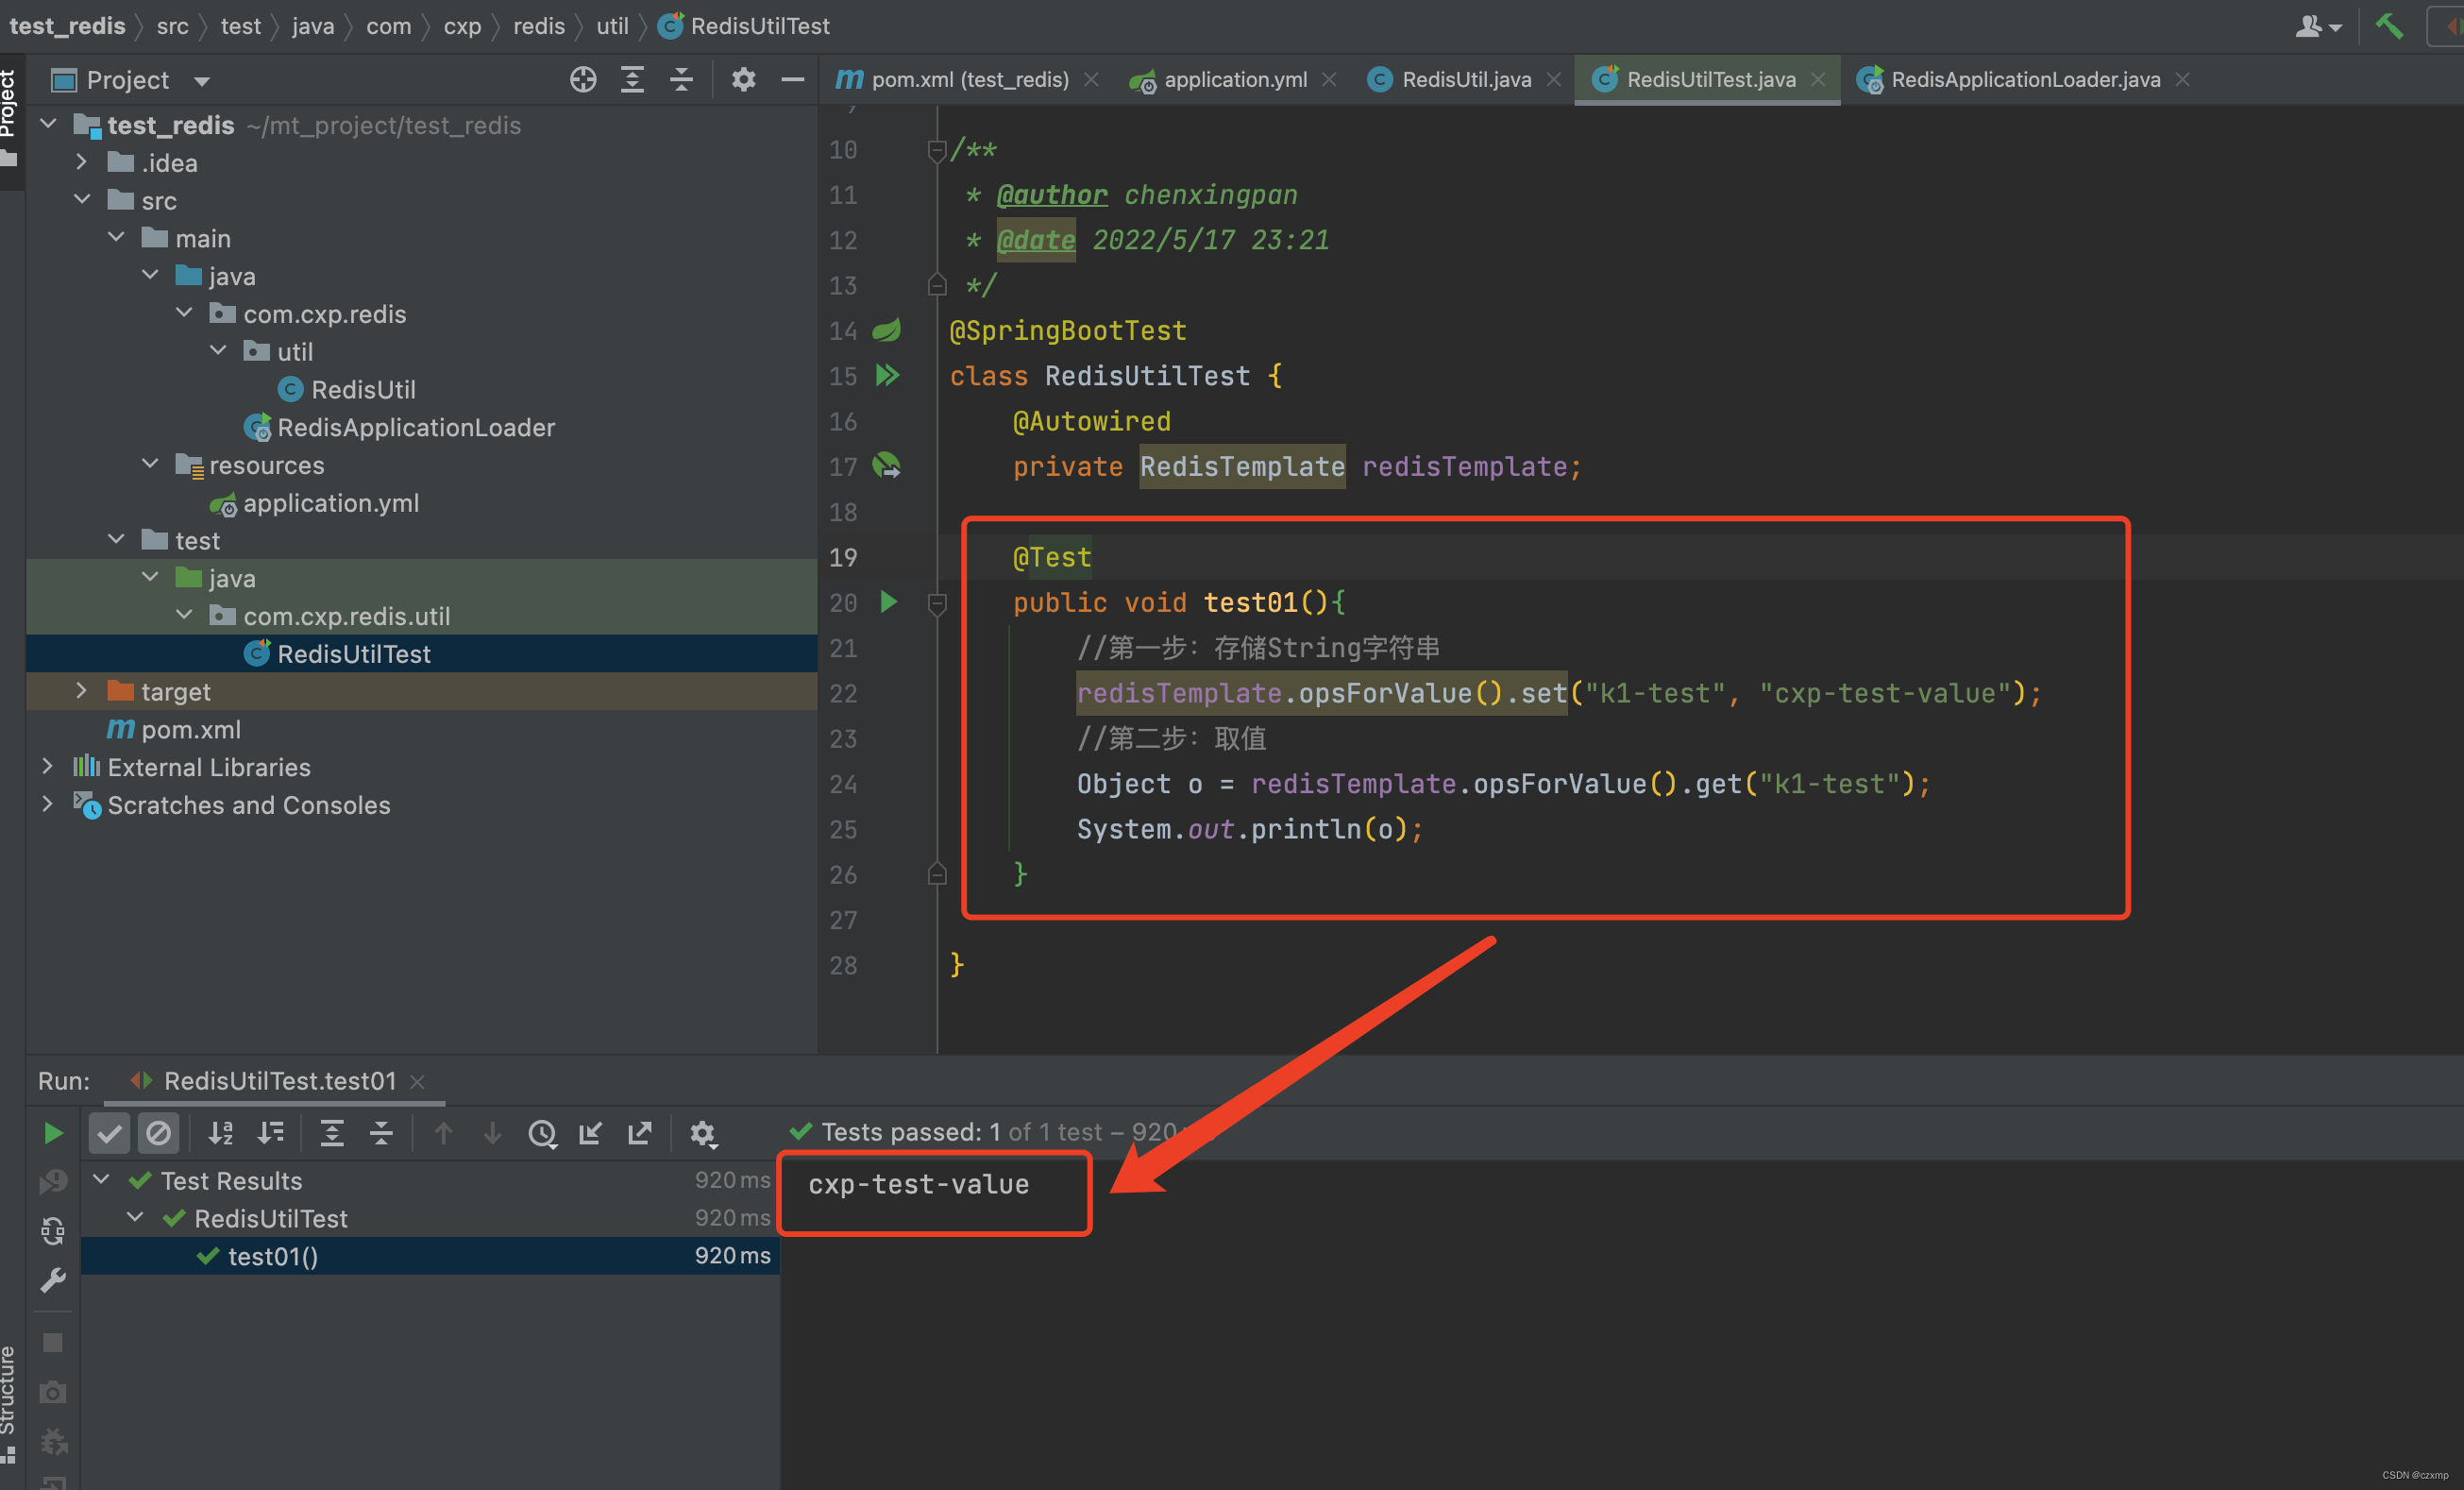Toggle Show Passed tests checkmark button
Viewport: 2464px width, 1490px height.
(109, 1133)
